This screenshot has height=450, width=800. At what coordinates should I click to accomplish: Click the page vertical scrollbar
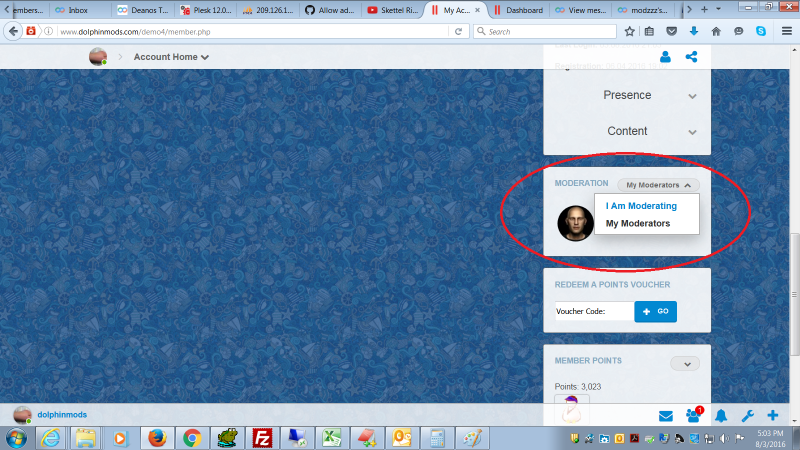794,294
